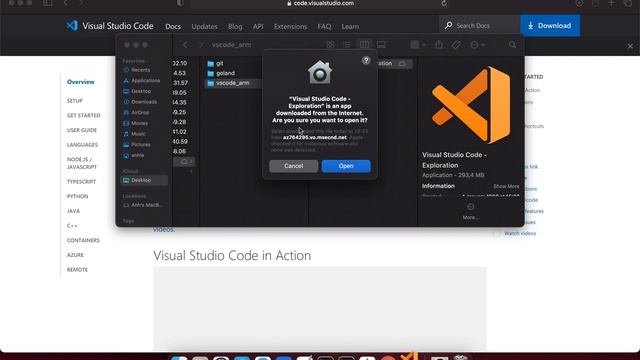Click the Visual Studio Code in Action video placeholder
The image size is (640, 360).
[x=320, y=309]
